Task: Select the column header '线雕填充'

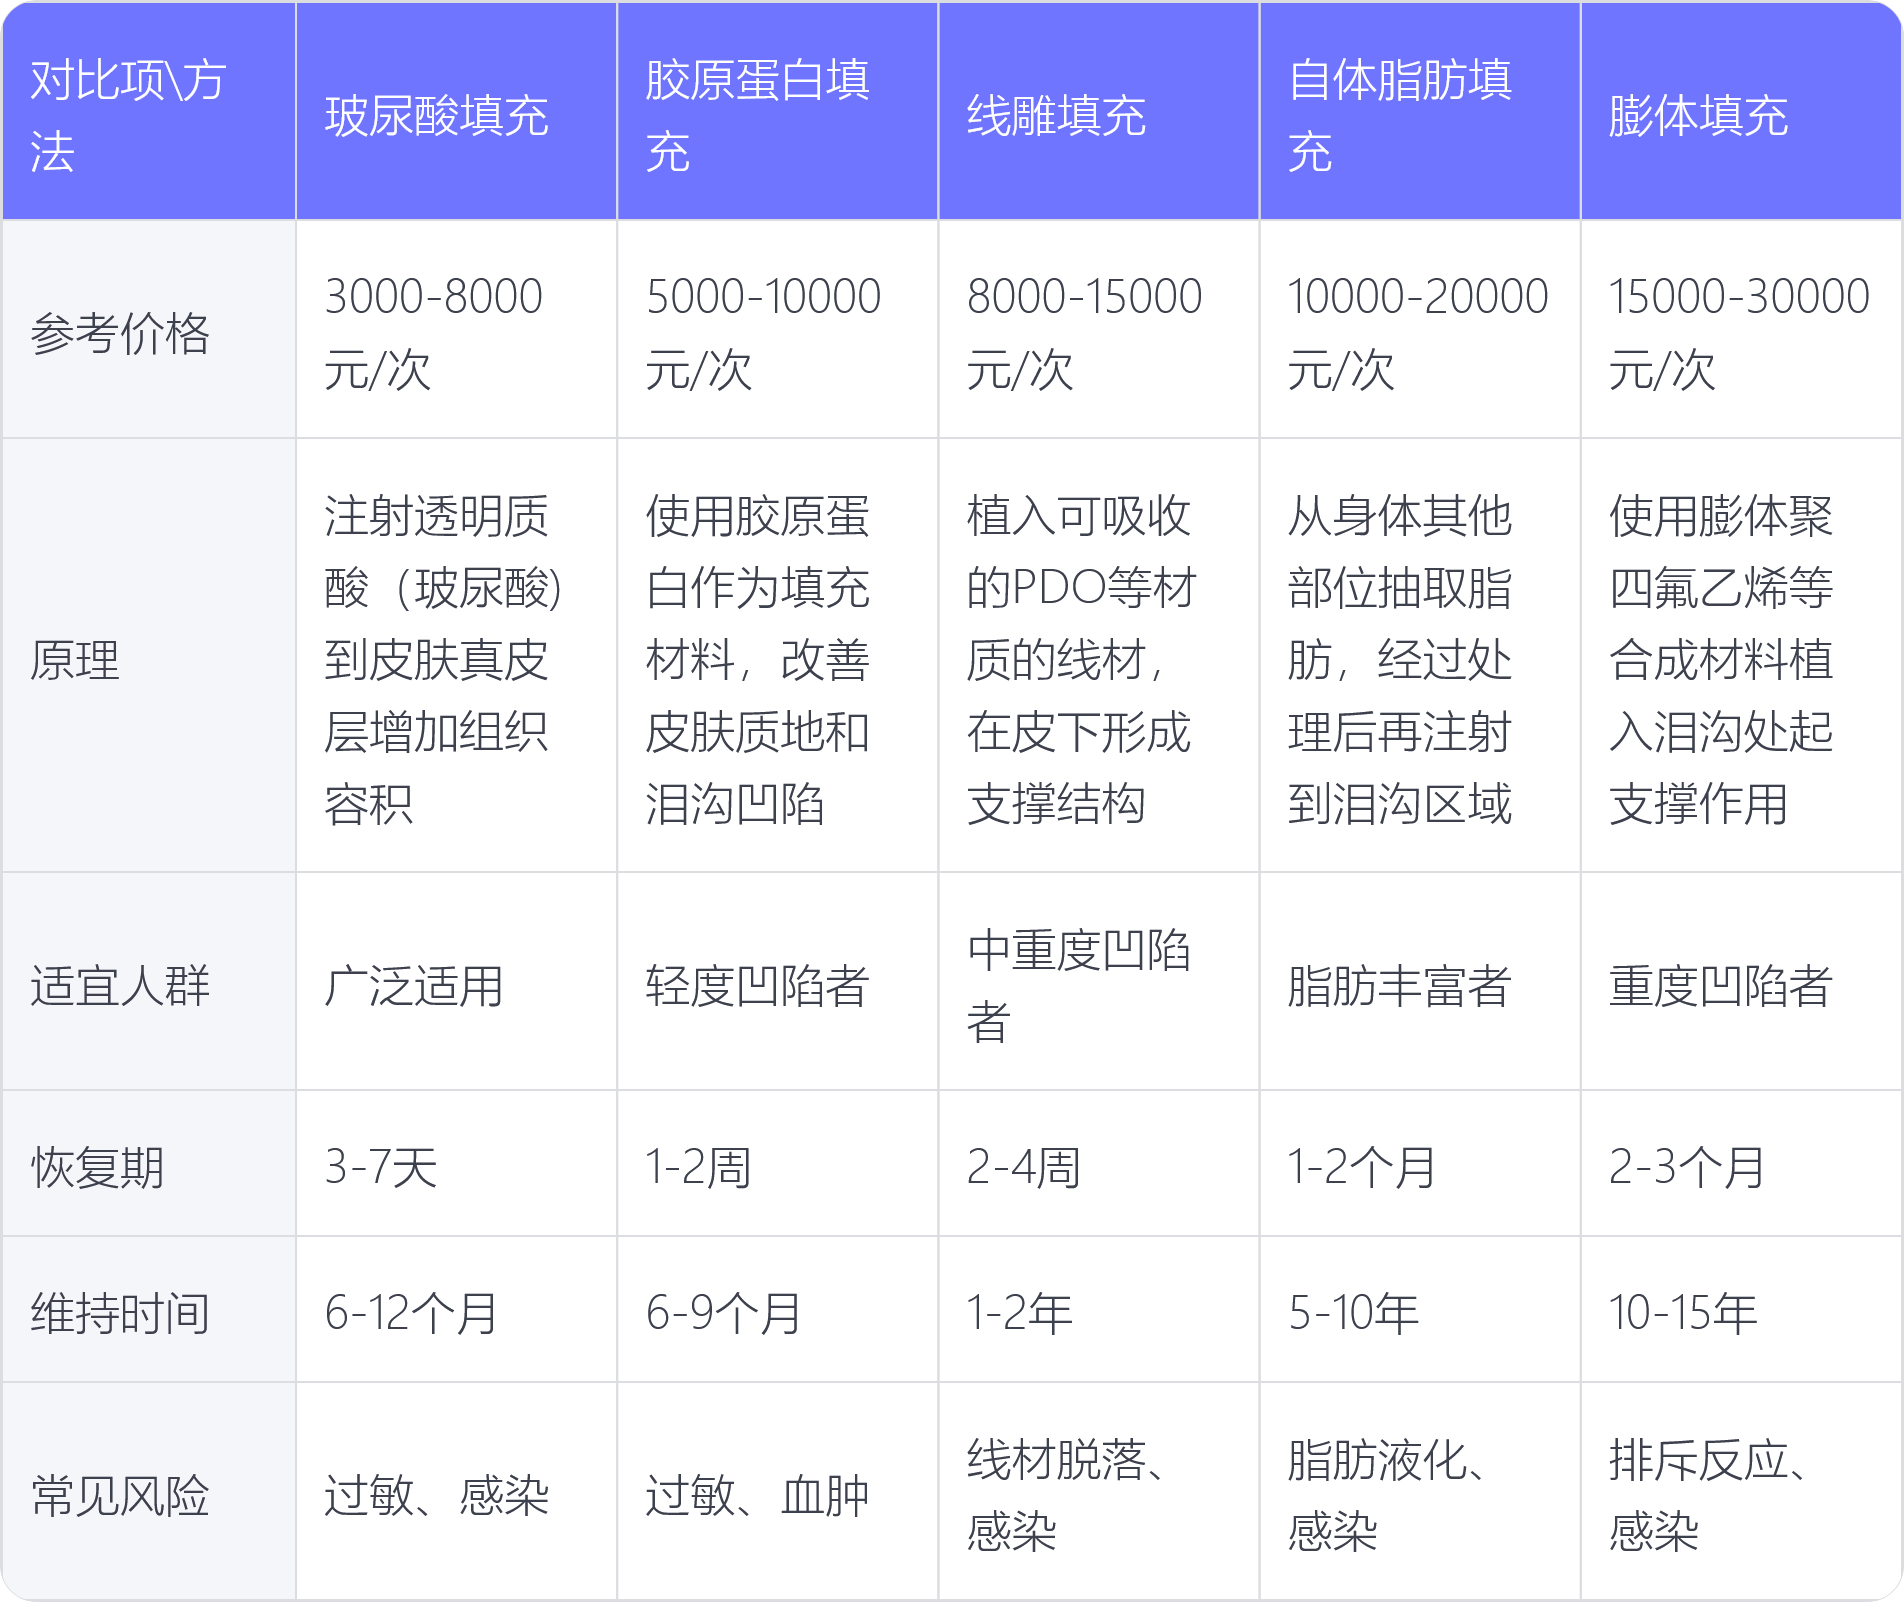Action: [x=1098, y=111]
